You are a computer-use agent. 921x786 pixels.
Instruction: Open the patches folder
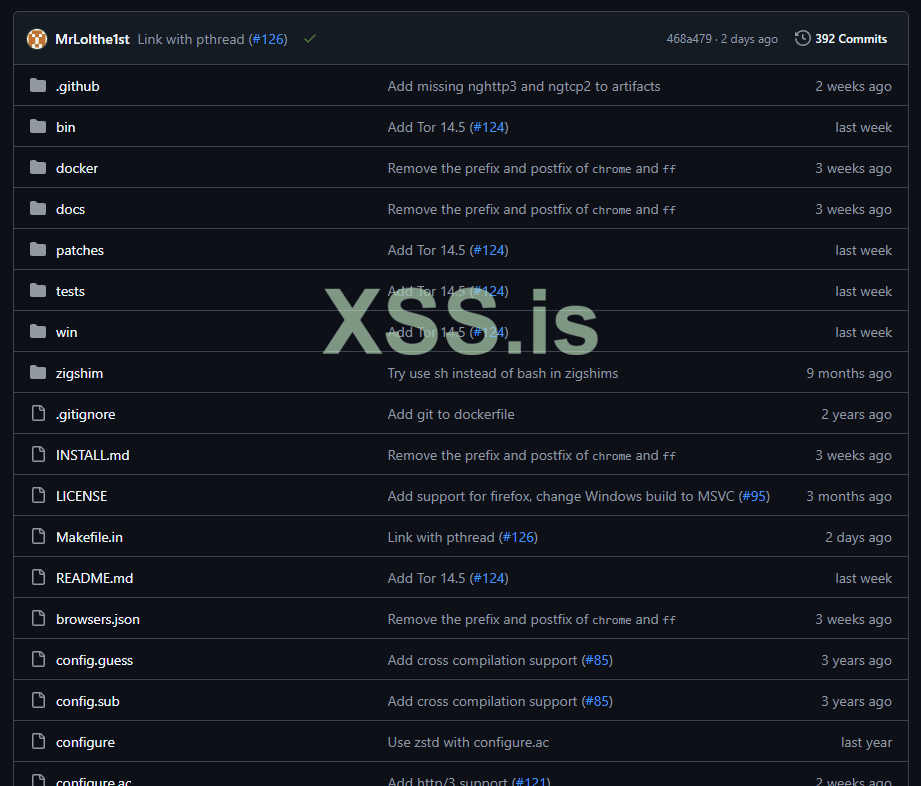pyautogui.click(x=80, y=250)
